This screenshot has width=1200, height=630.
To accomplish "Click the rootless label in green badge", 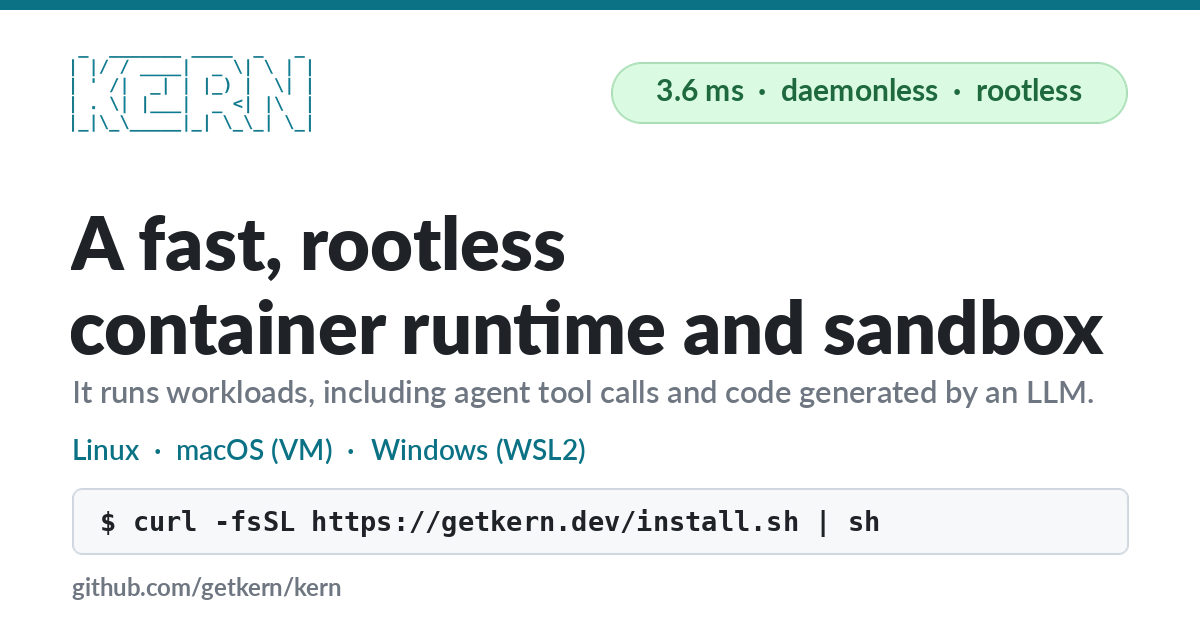I will coord(1029,91).
